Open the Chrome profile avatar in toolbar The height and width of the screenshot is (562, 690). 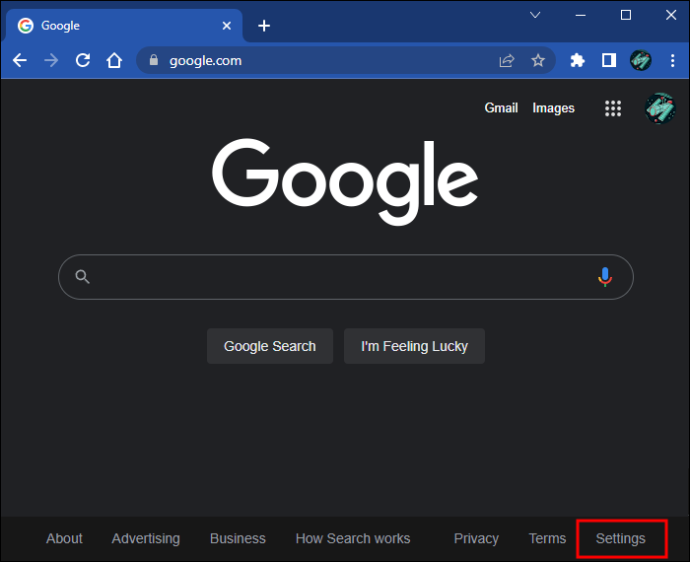[641, 60]
